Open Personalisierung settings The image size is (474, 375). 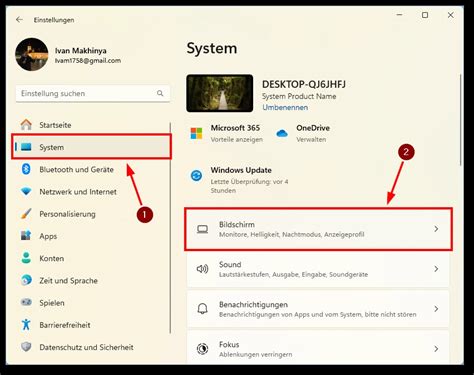point(67,214)
